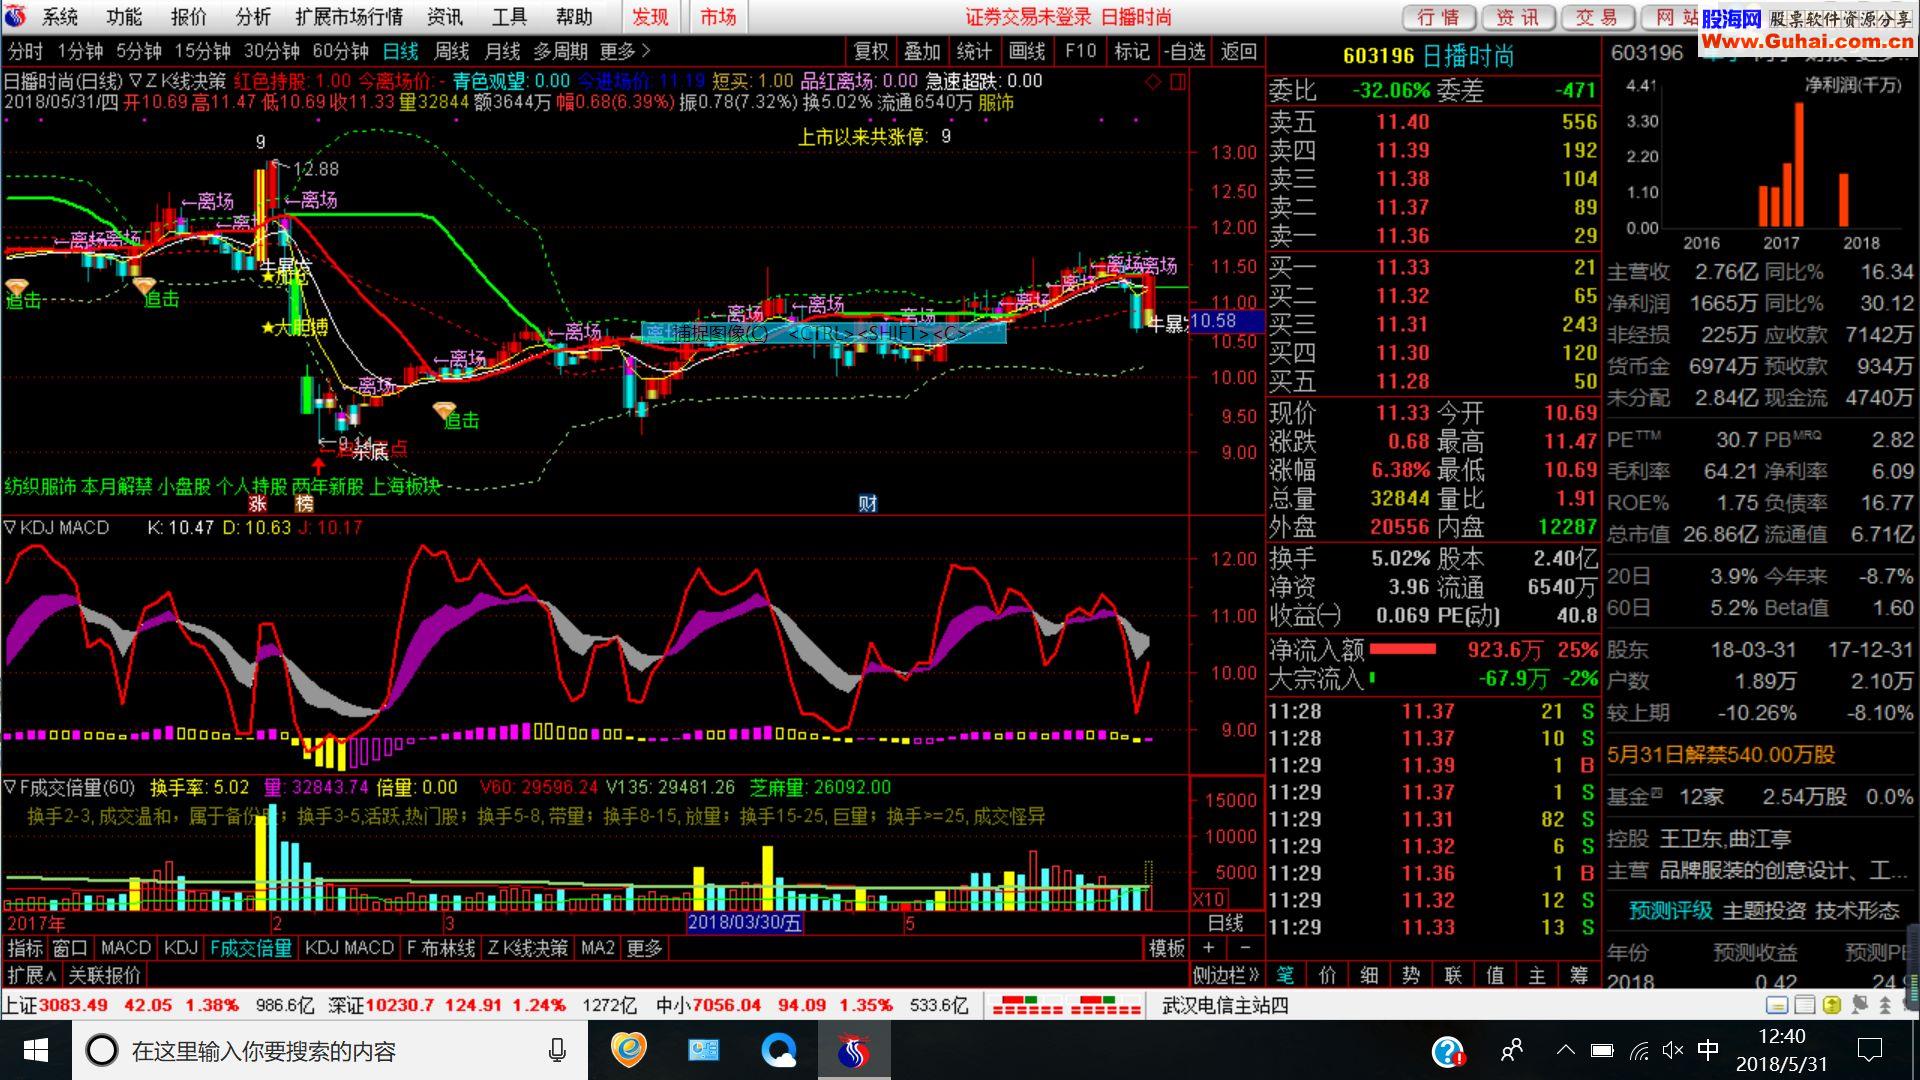The height and width of the screenshot is (1080, 1920).
Task: Click the muted speaker tray icon
Action: tap(1672, 1051)
